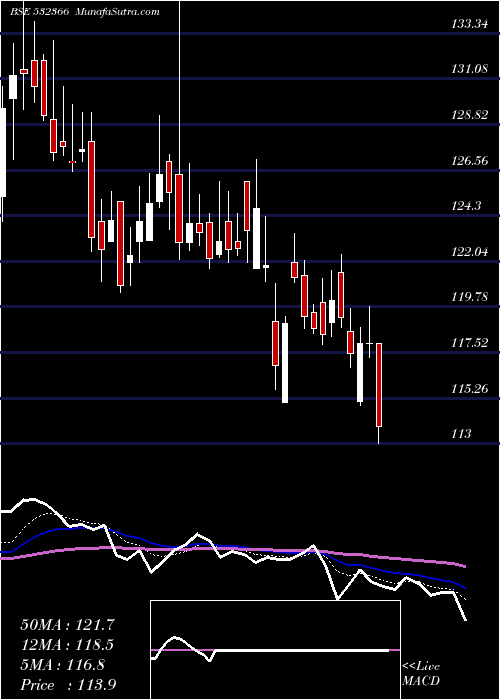Click the 115.26 price level label
The height and width of the screenshot is (700, 500).
469,388
